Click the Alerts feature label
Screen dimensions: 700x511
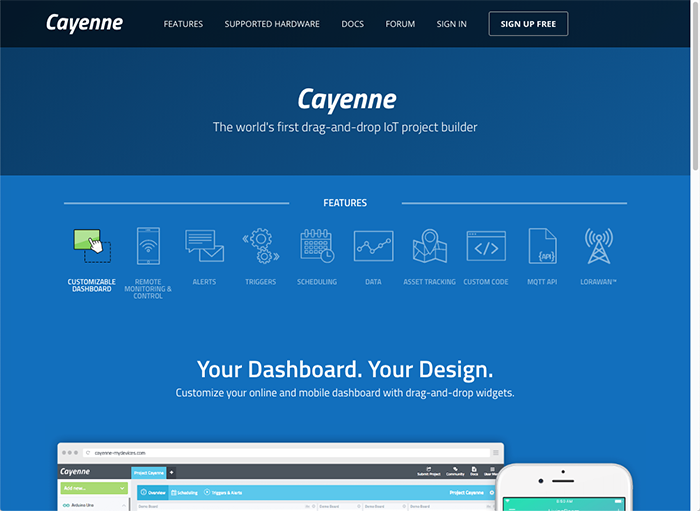click(204, 282)
